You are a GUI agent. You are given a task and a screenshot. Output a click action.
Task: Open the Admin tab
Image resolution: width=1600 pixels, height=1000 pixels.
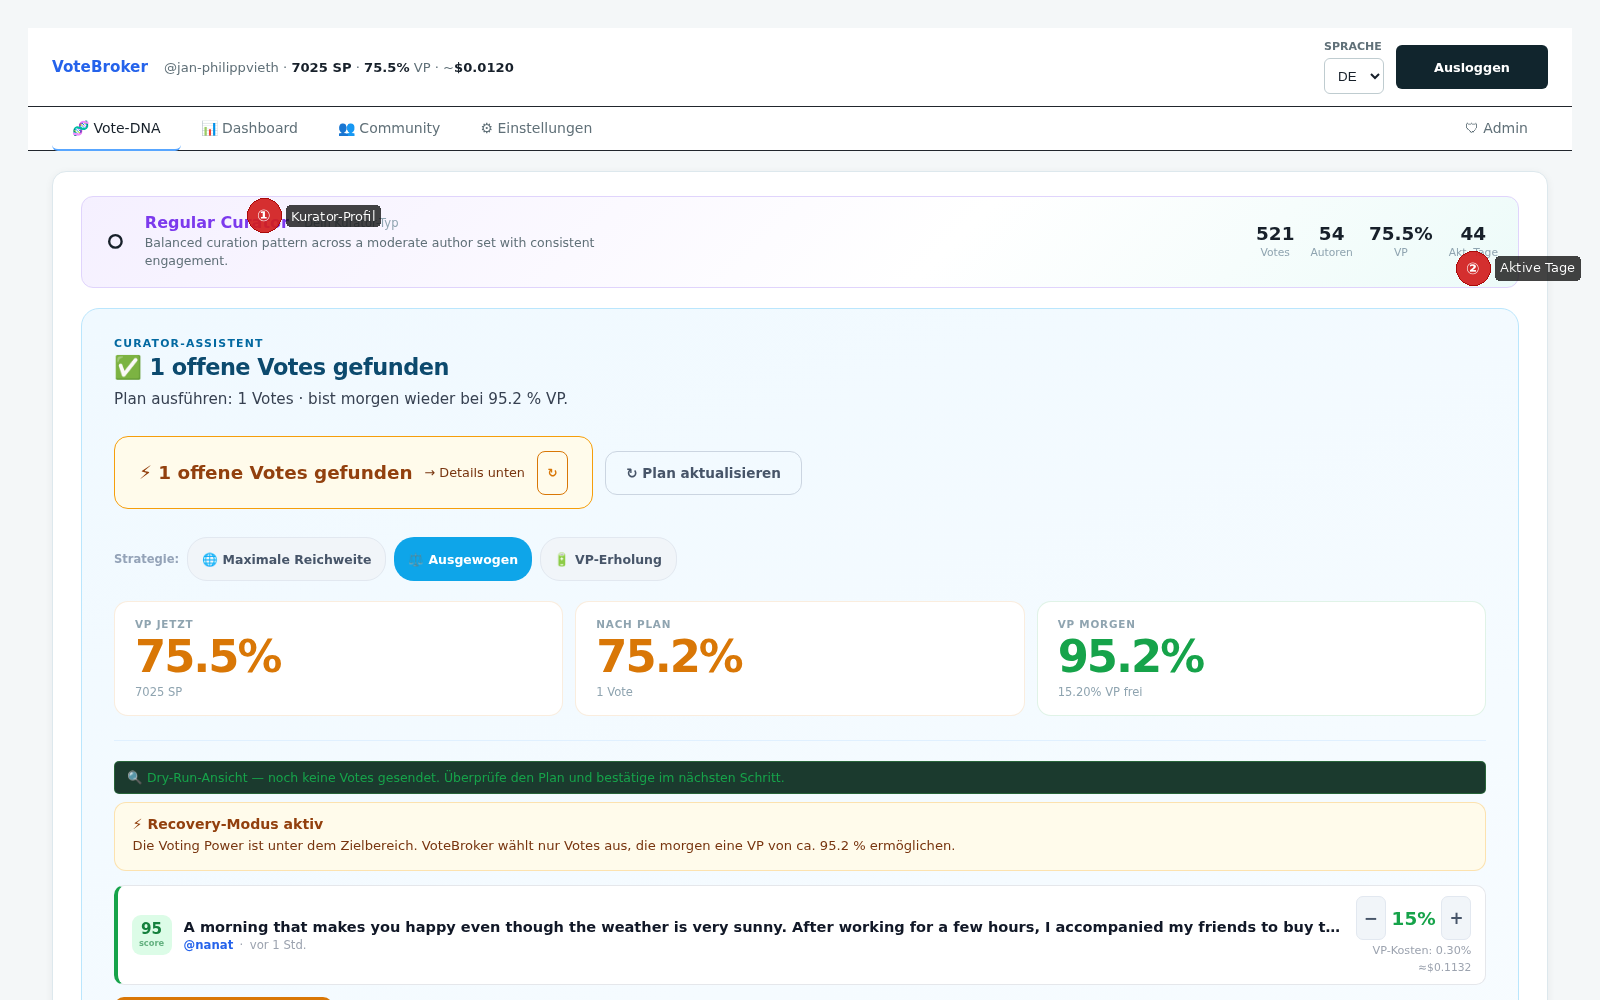pos(1496,128)
